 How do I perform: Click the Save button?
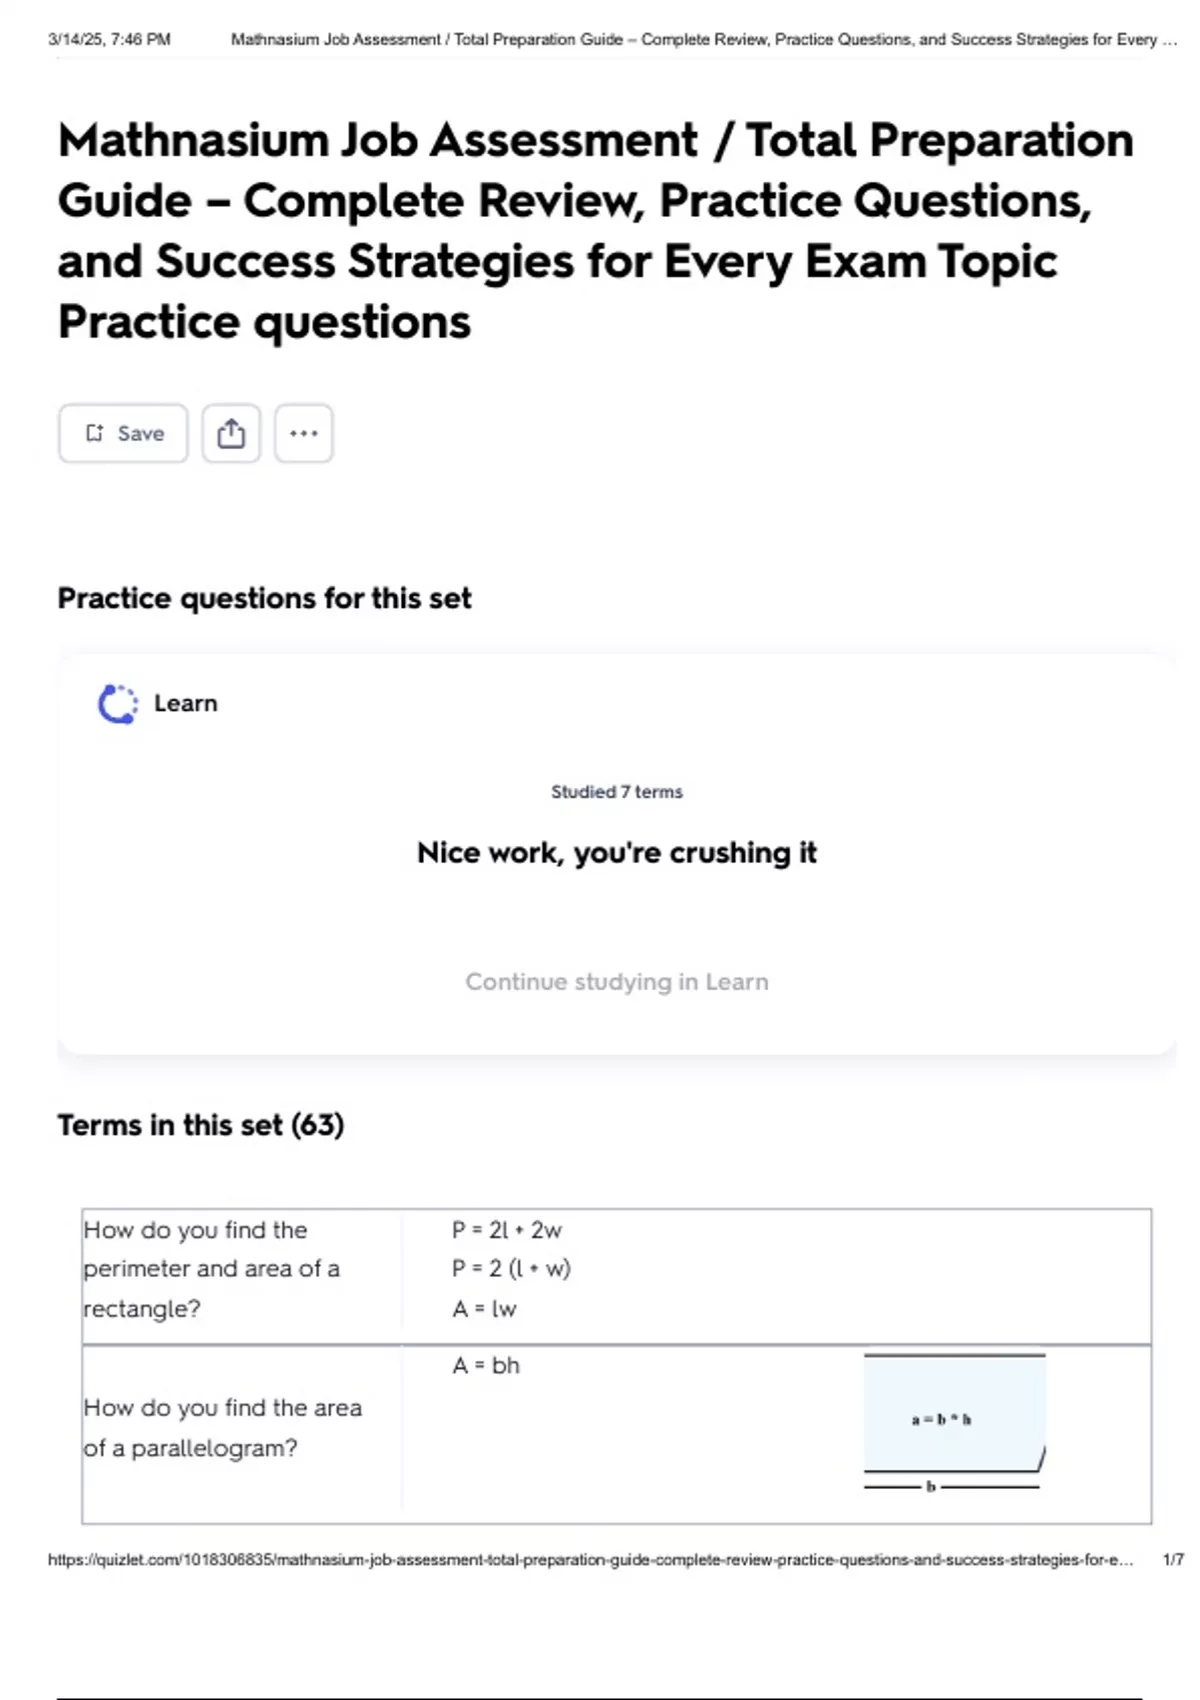pos(123,433)
